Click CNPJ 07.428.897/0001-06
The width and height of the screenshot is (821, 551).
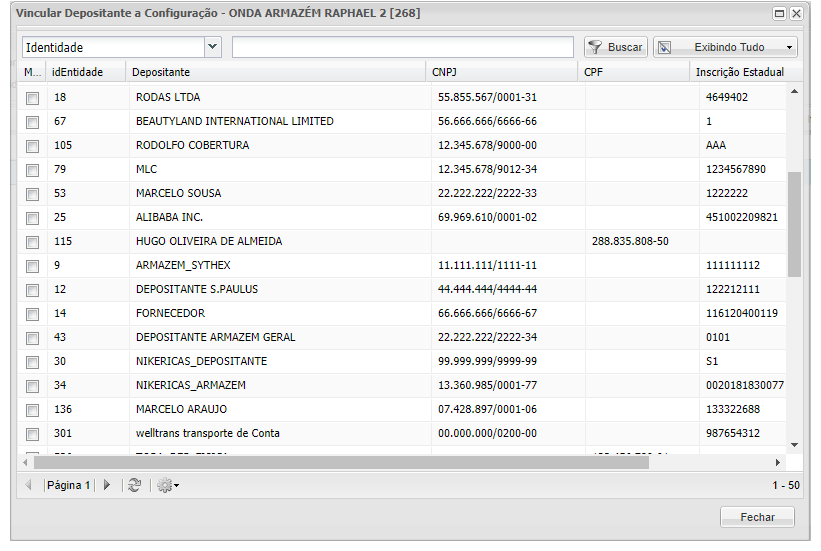coord(487,410)
